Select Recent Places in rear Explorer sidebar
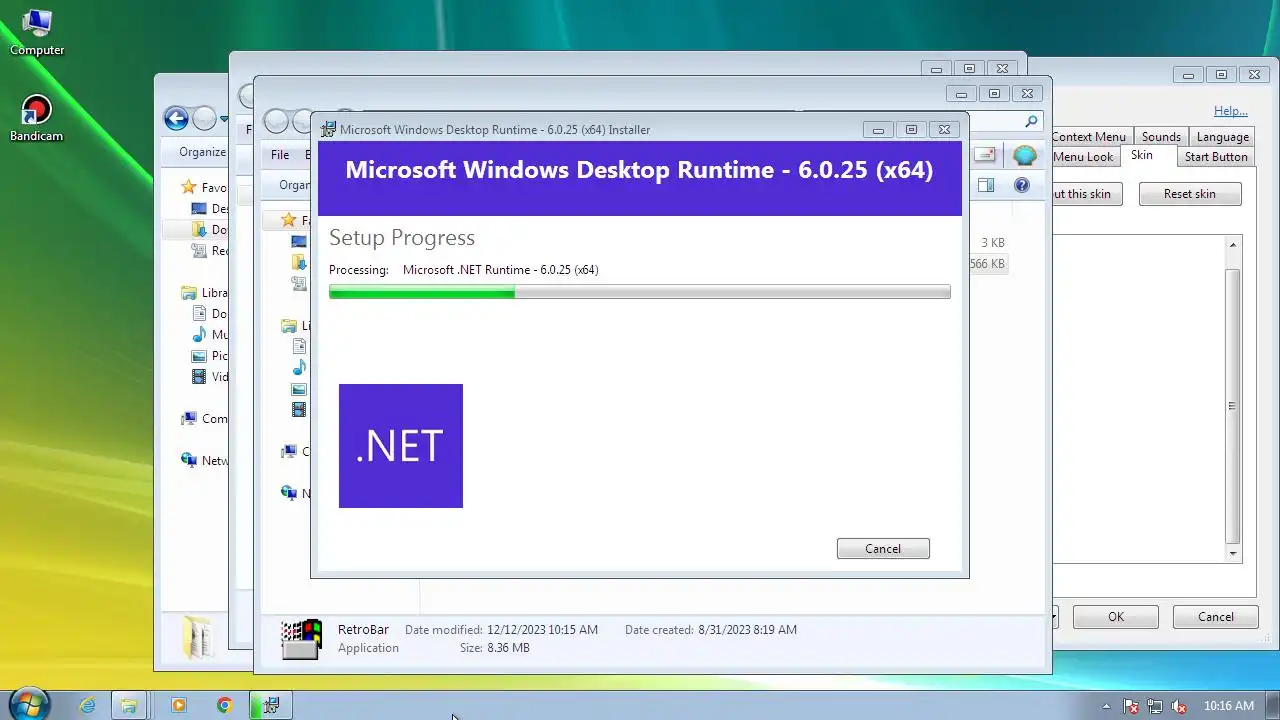The image size is (1280, 720). (209, 251)
